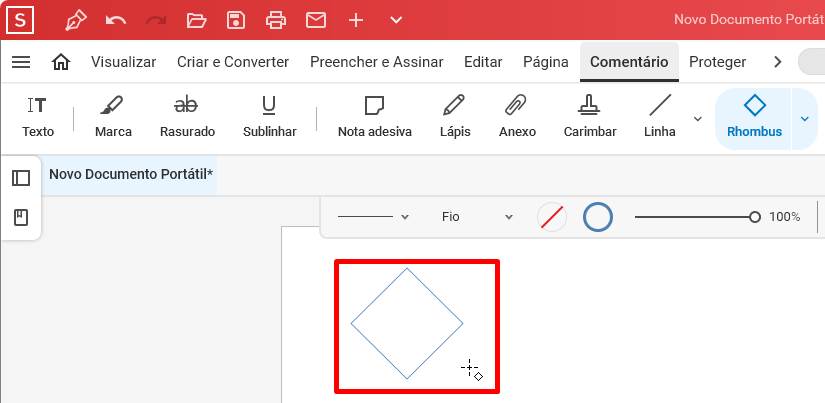The width and height of the screenshot is (825, 403).
Task: Undo the last action
Action: pos(116,21)
